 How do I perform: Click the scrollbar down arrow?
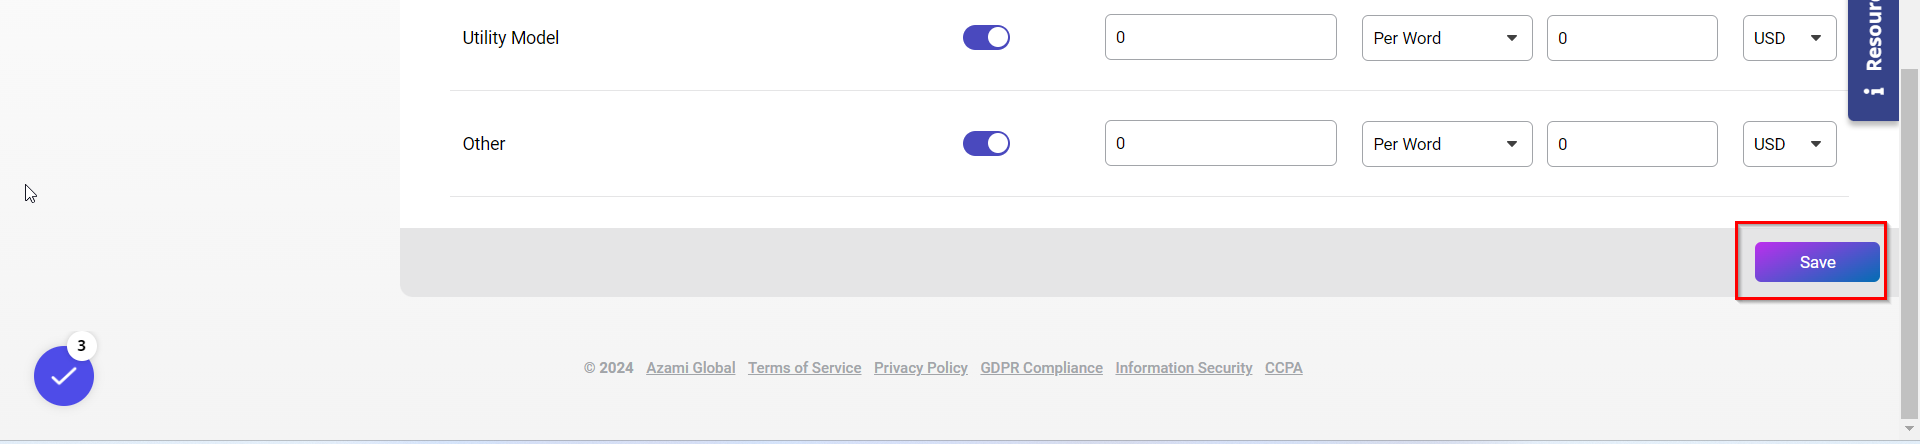(1909, 429)
